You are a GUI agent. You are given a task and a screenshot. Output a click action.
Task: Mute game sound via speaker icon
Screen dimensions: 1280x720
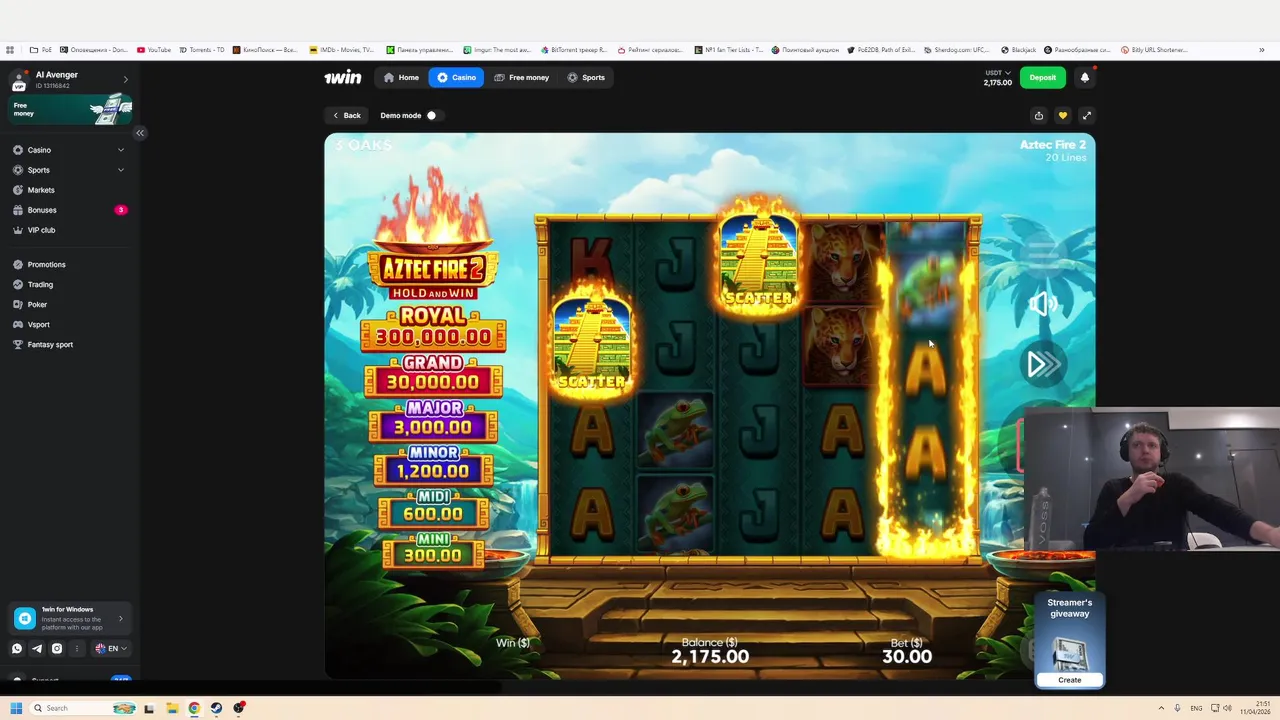tap(1043, 304)
